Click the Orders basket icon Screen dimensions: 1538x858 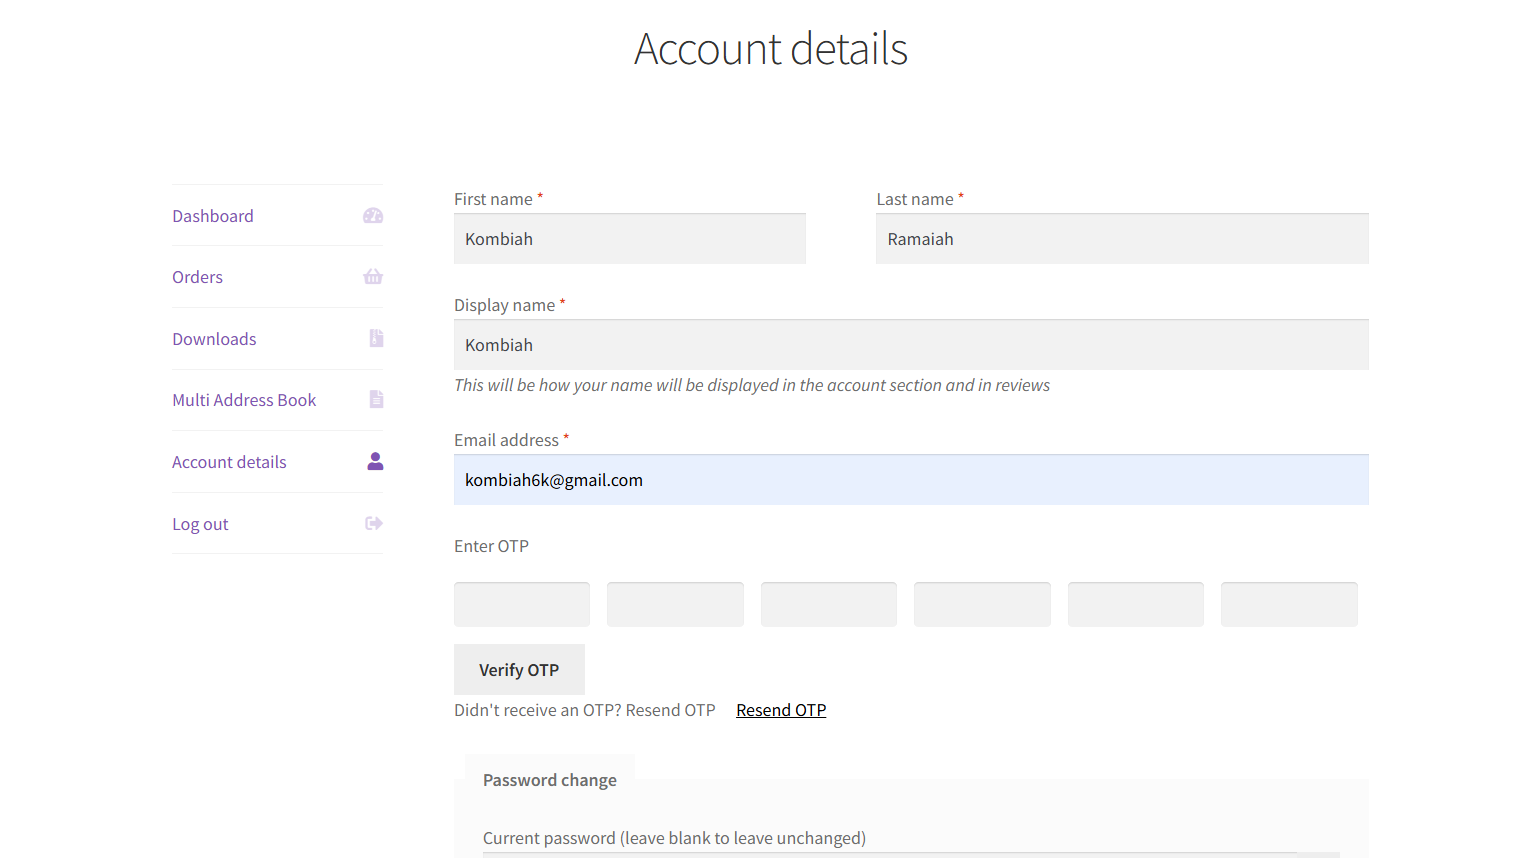point(373,277)
